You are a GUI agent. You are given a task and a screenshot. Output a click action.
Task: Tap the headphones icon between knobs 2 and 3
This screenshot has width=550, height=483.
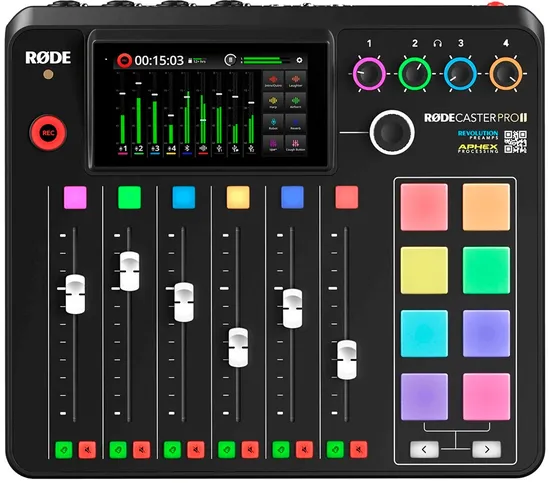point(437,43)
